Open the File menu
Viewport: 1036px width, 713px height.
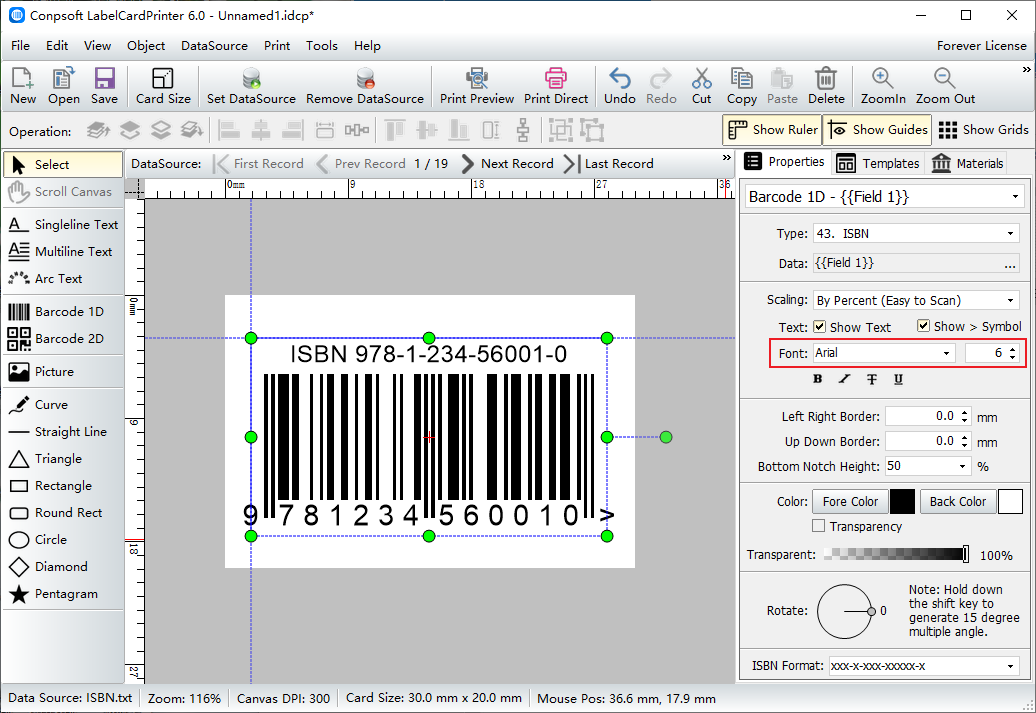[20, 46]
